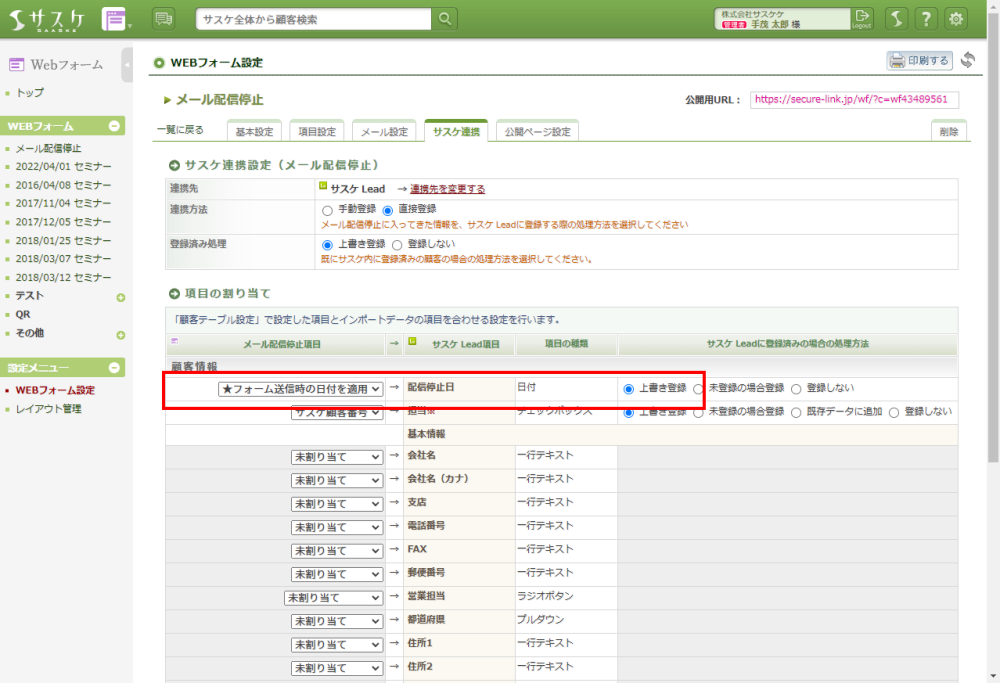The height and width of the screenshot is (683, 1000).
Task: Click the 公開用URL text field
Action: tap(854, 100)
